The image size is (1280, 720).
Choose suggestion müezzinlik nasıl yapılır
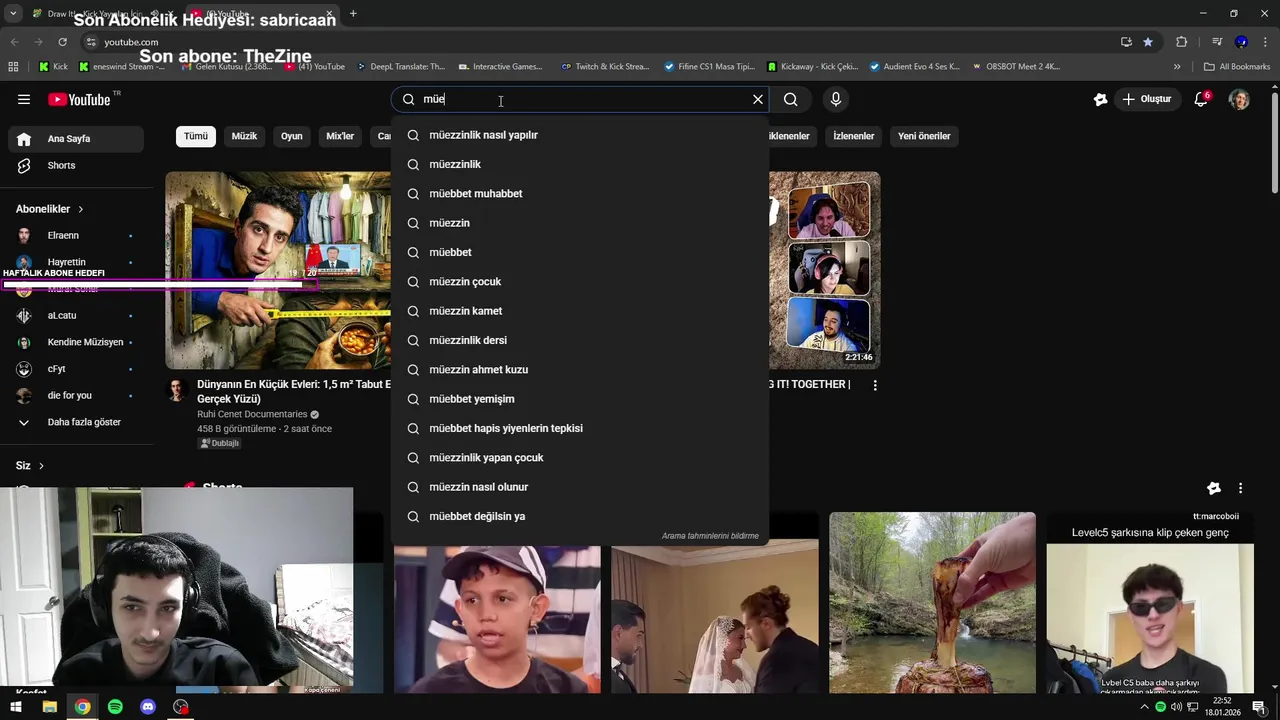[580, 135]
